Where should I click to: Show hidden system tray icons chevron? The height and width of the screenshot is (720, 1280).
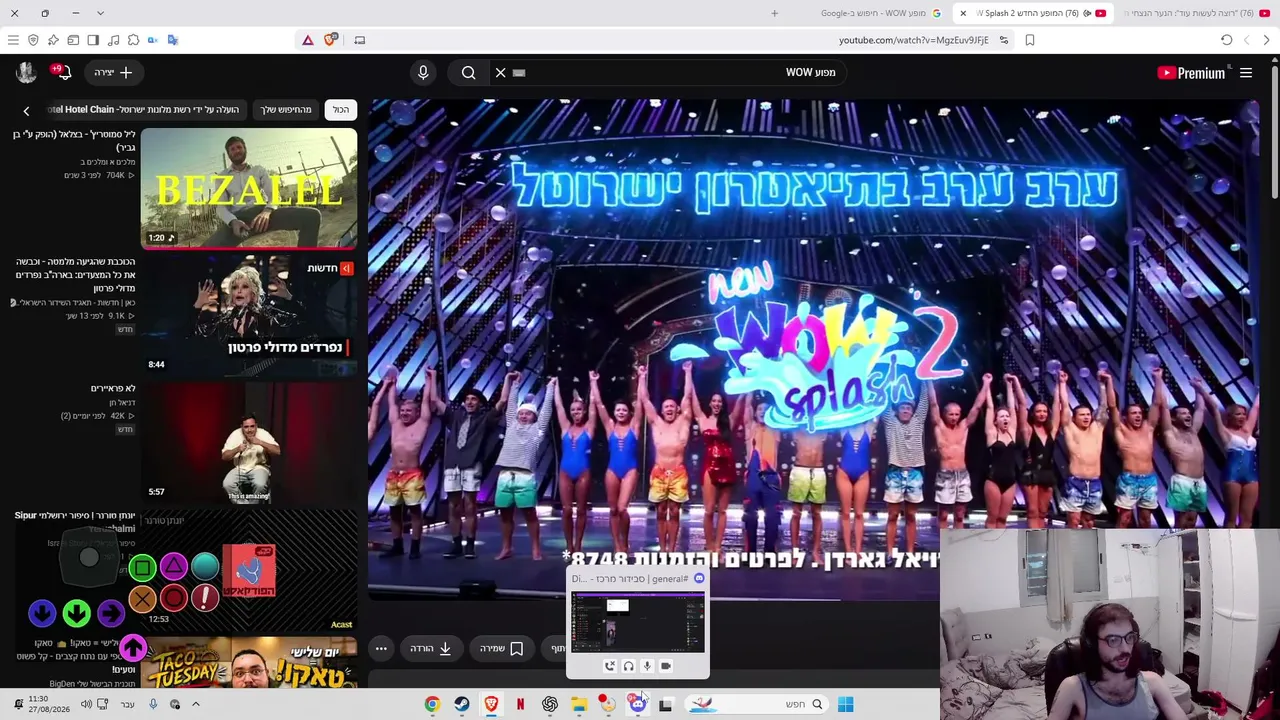click(x=196, y=704)
